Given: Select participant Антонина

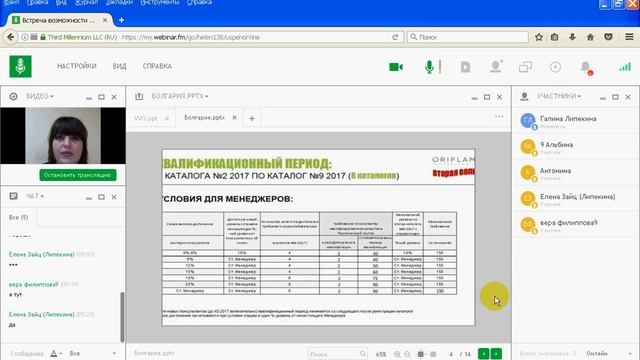Looking at the screenshot, I should 576,174.
